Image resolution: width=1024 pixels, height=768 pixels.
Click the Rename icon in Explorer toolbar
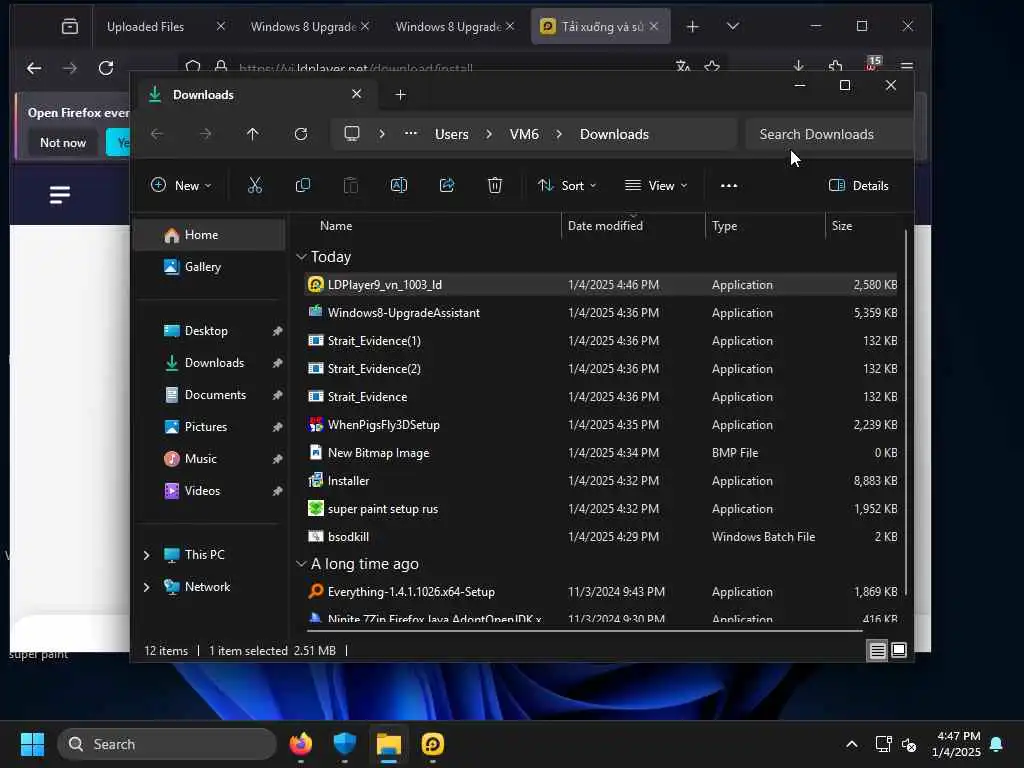tap(398, 185)
